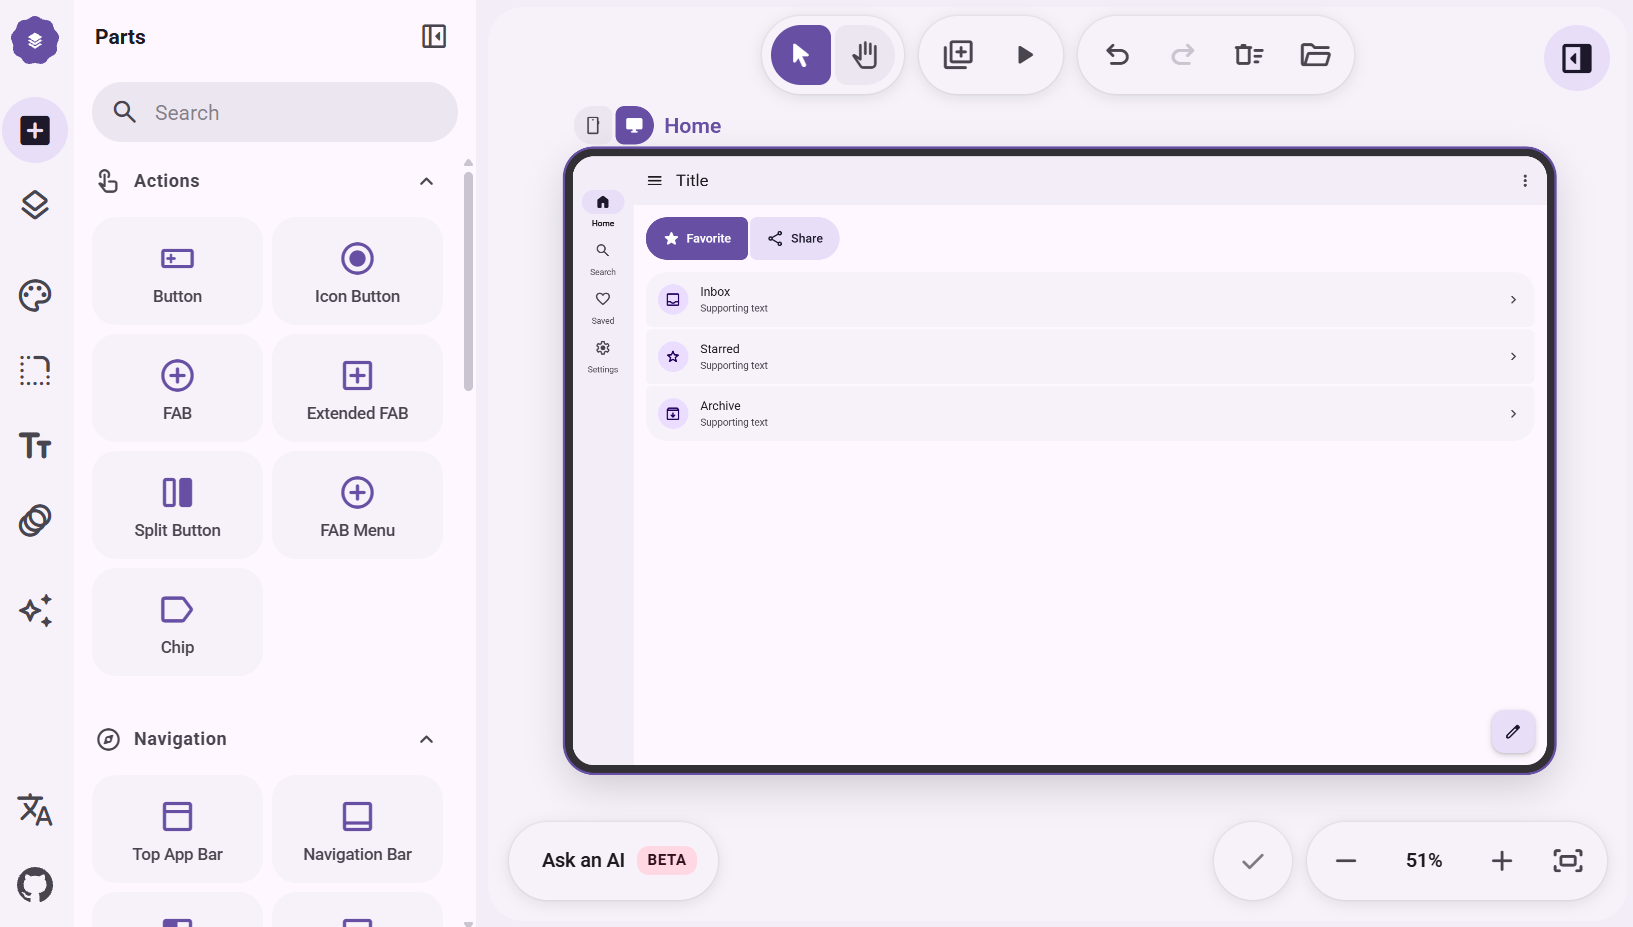
Task: Click the 51% zoom level value
Action: tap(1424, 861)
